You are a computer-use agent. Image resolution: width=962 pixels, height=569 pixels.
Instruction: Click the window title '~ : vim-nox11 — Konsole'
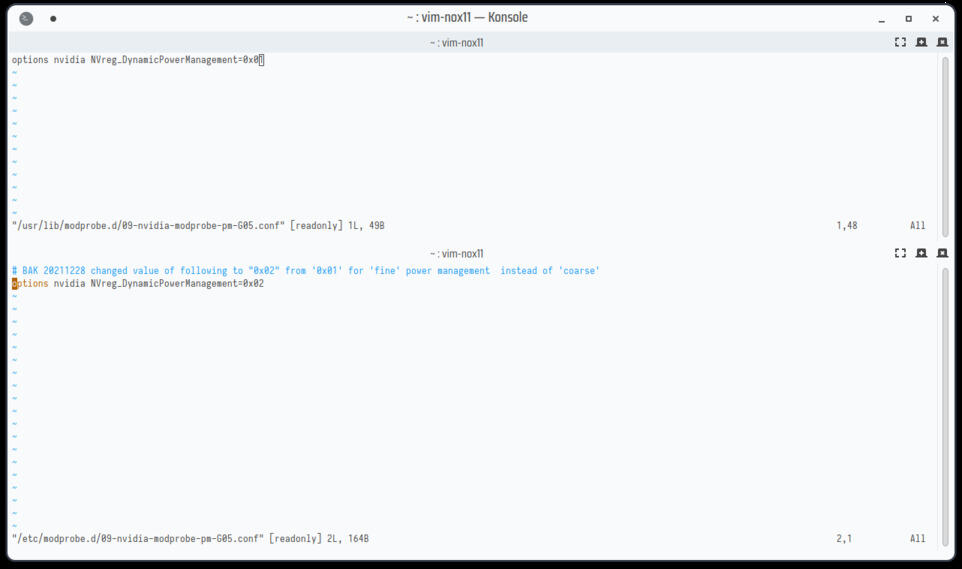pos(467,18)
